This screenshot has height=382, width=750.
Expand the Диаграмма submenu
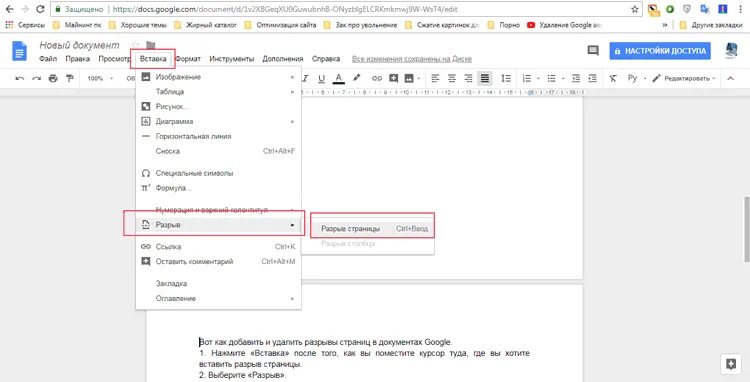(x=219, y=121)
